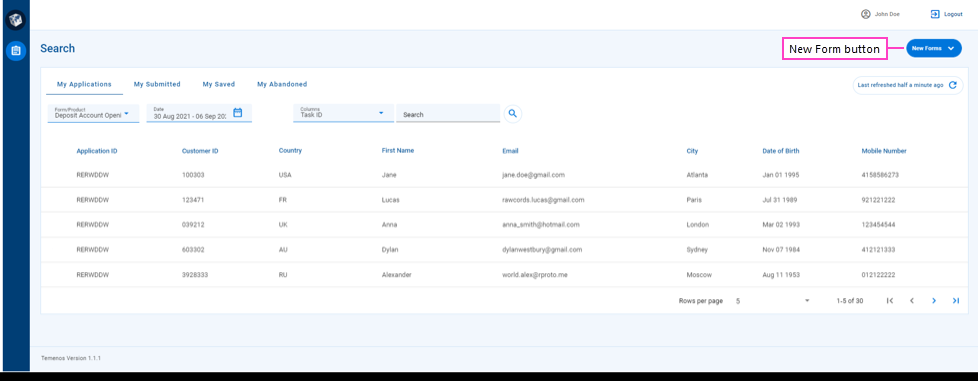
Task: Click the Search text input field
Action: click(448, 113)
